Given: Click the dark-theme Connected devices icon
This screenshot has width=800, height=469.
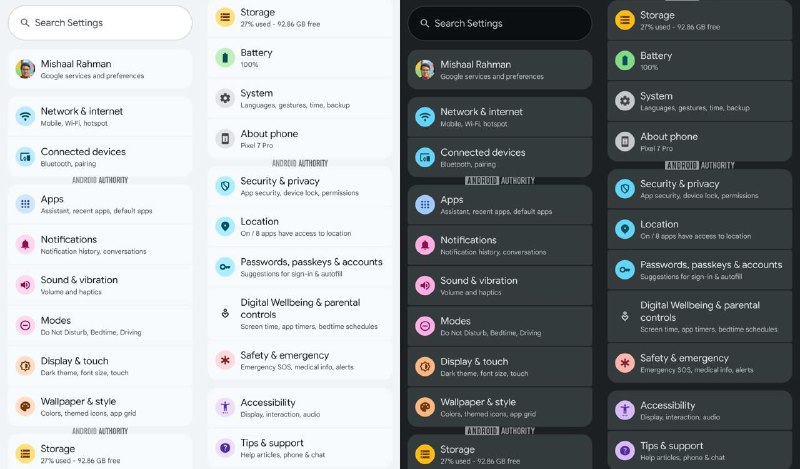Looking at the screenshot, I should (424, 158).
